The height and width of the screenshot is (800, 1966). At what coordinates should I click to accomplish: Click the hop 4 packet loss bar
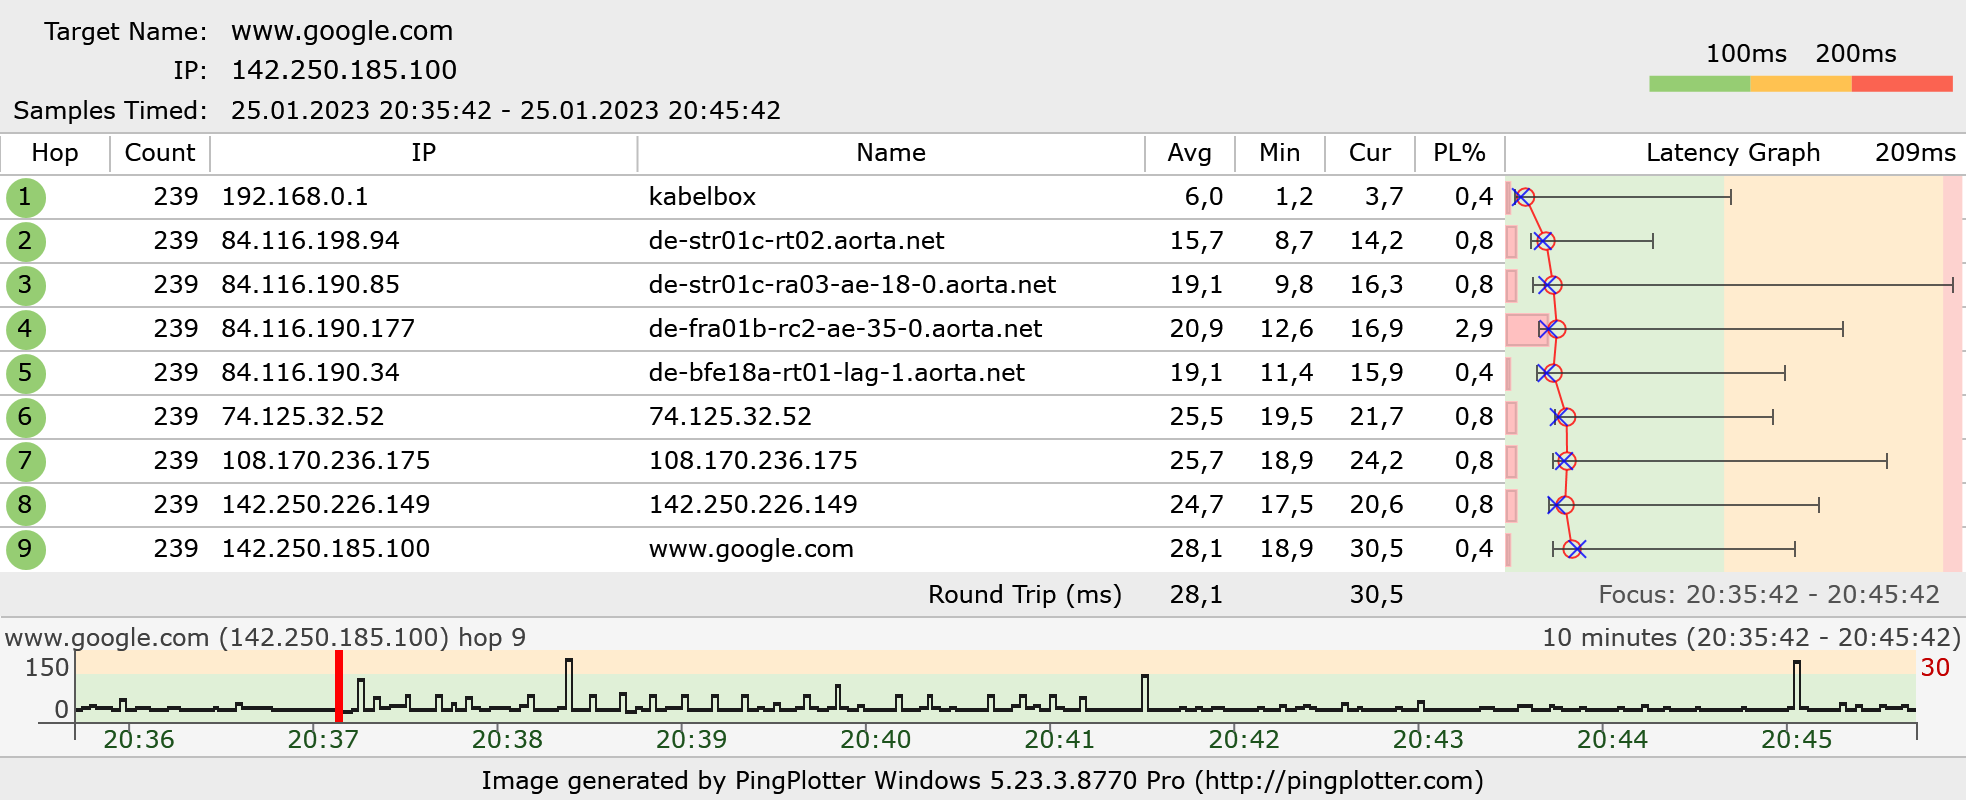point(1527,330)
